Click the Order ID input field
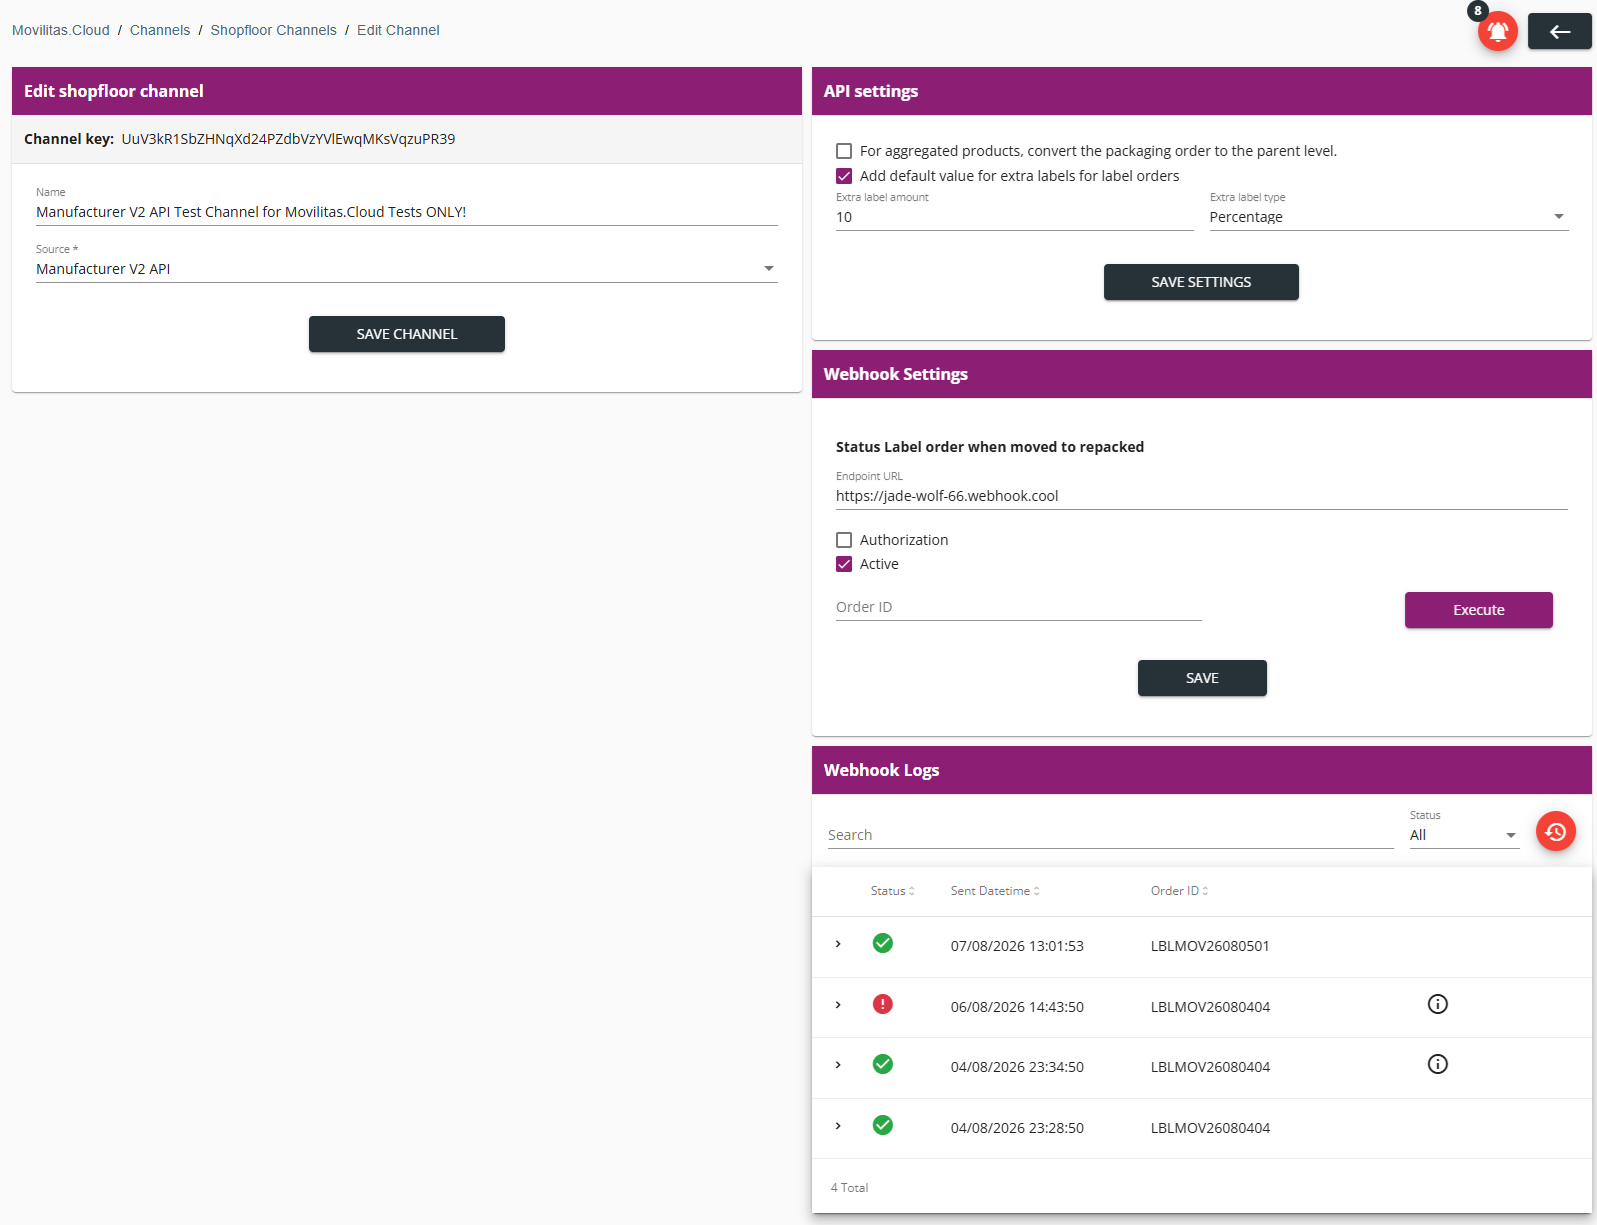The height and width of the screenshot is (1225, 1597). (x=1018, y=607)
